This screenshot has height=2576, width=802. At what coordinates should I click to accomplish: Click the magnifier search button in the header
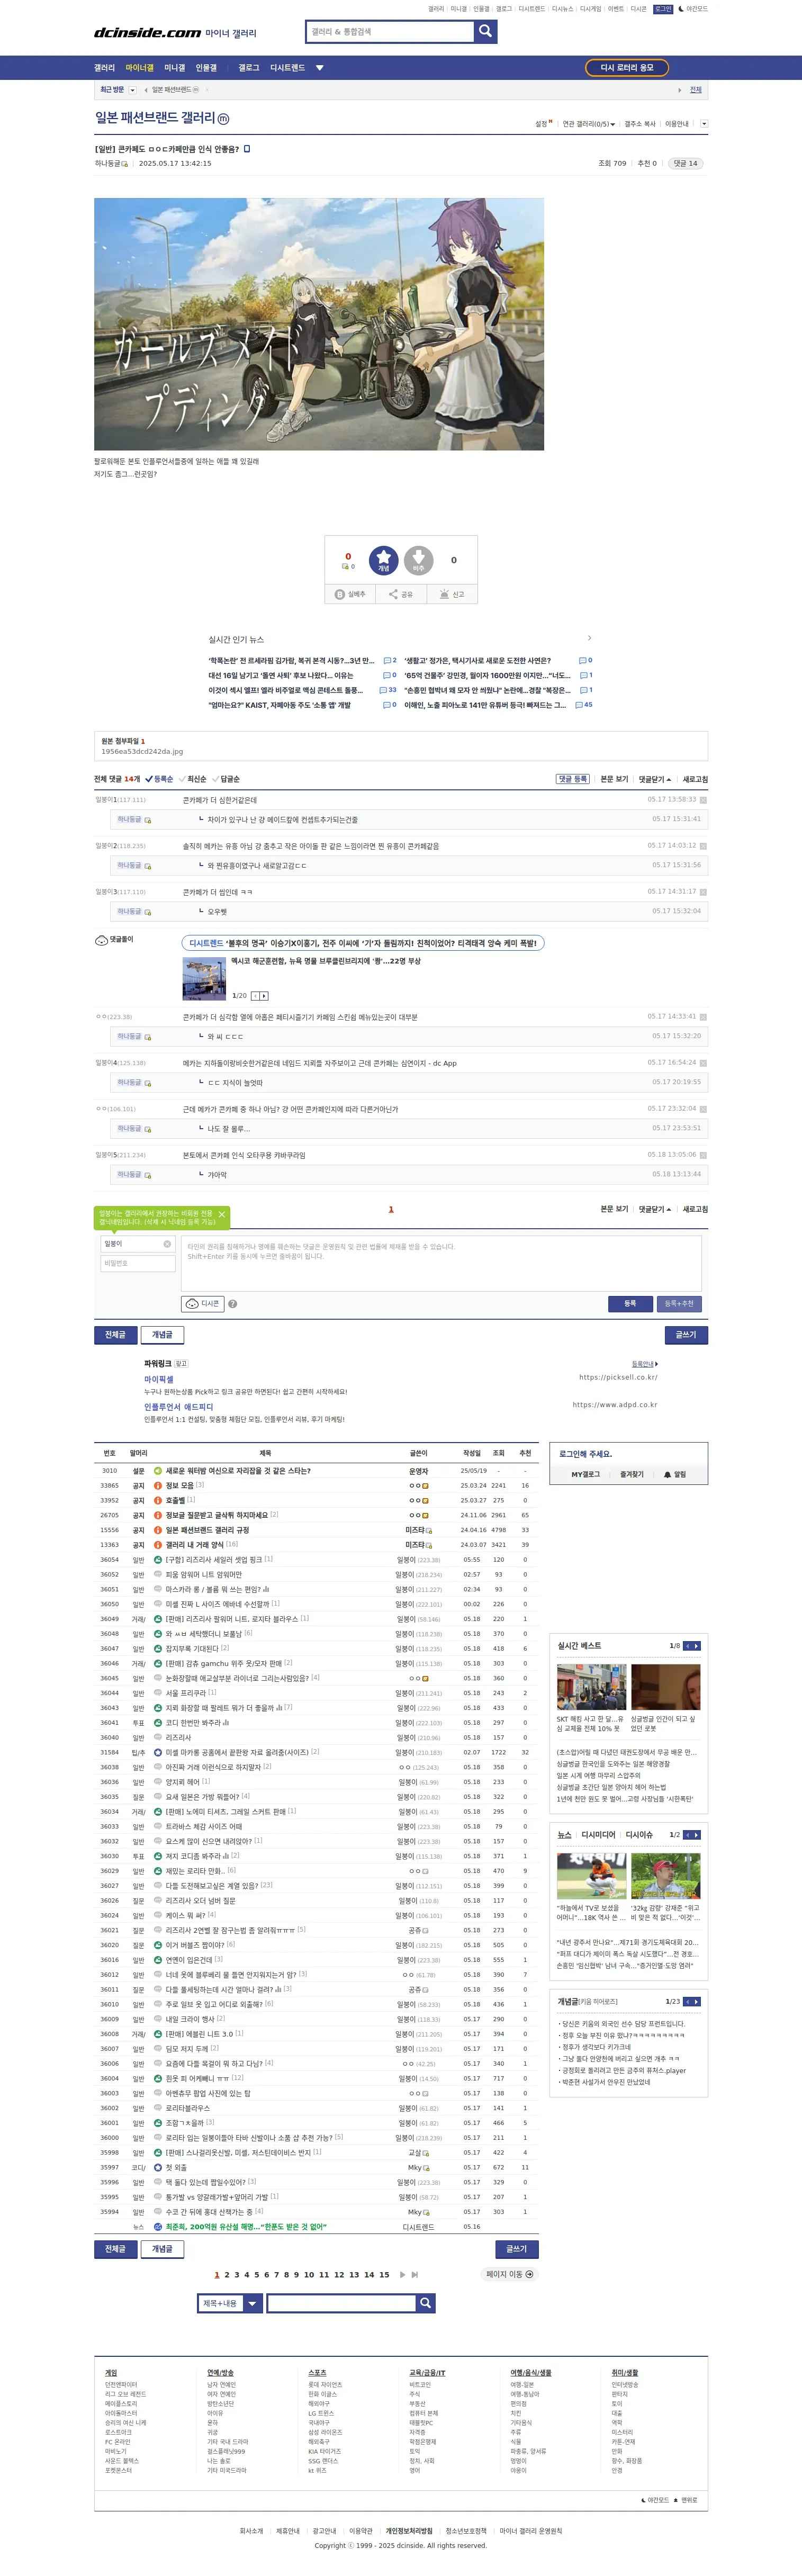coord(485,31)
